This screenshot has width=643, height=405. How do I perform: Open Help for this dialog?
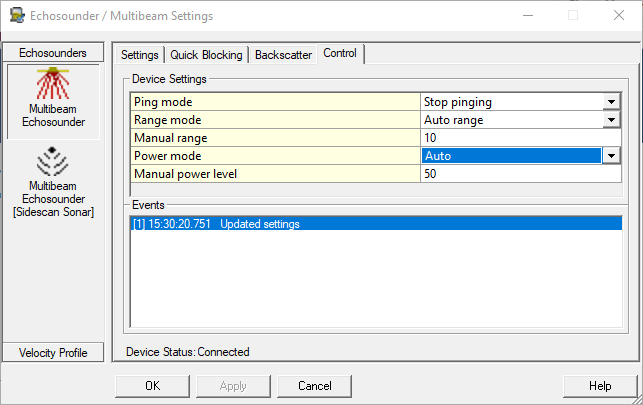(x=600, y=385)
